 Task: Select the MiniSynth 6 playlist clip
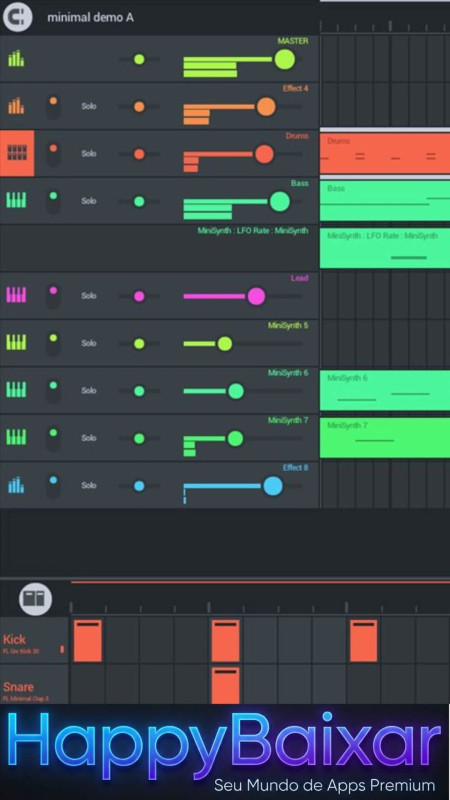point(385,390)
